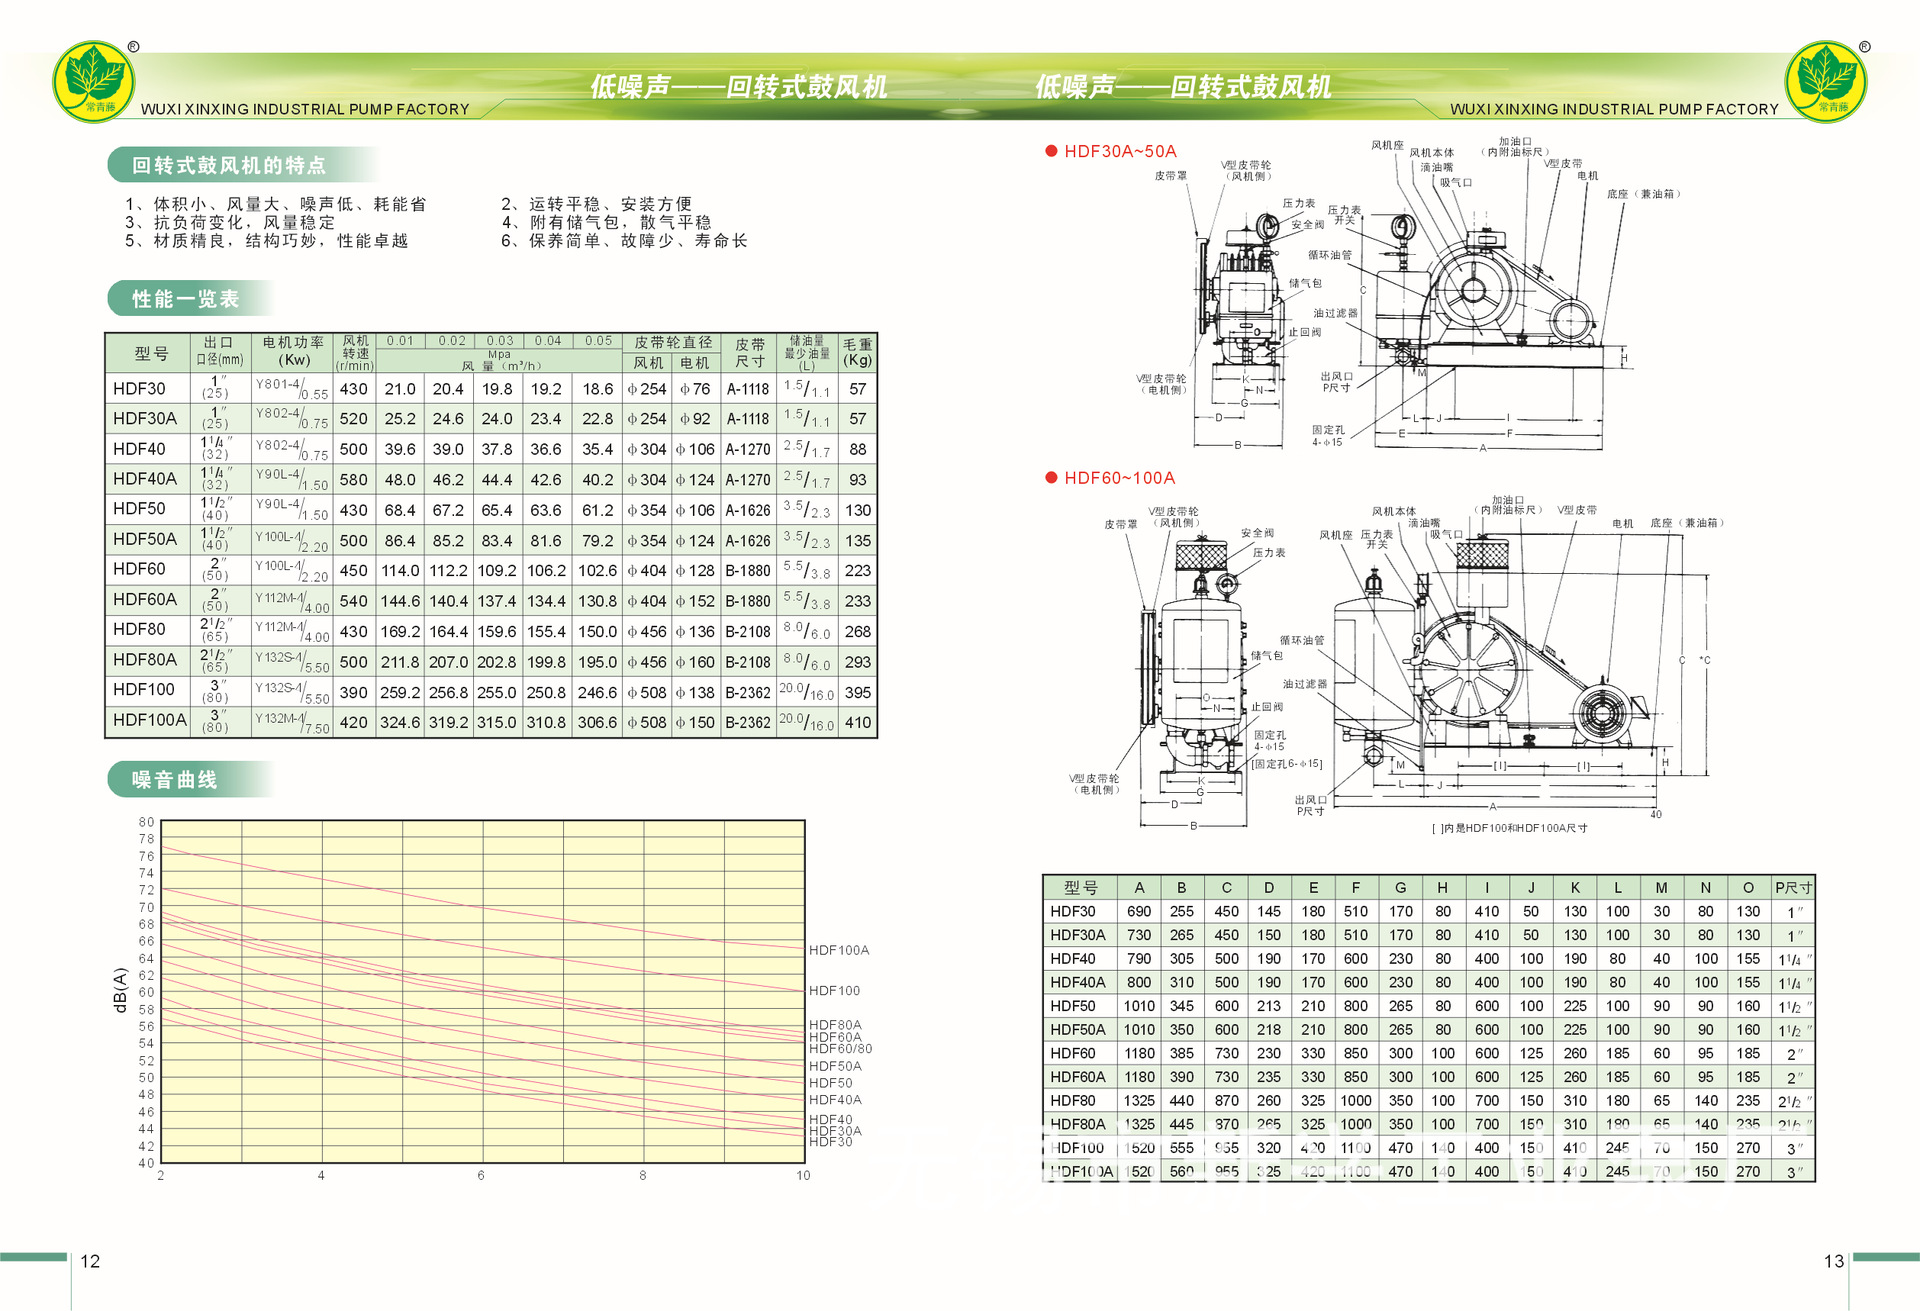Click the page 12 banner title 低噪声——回转式鼓风机

738,87
